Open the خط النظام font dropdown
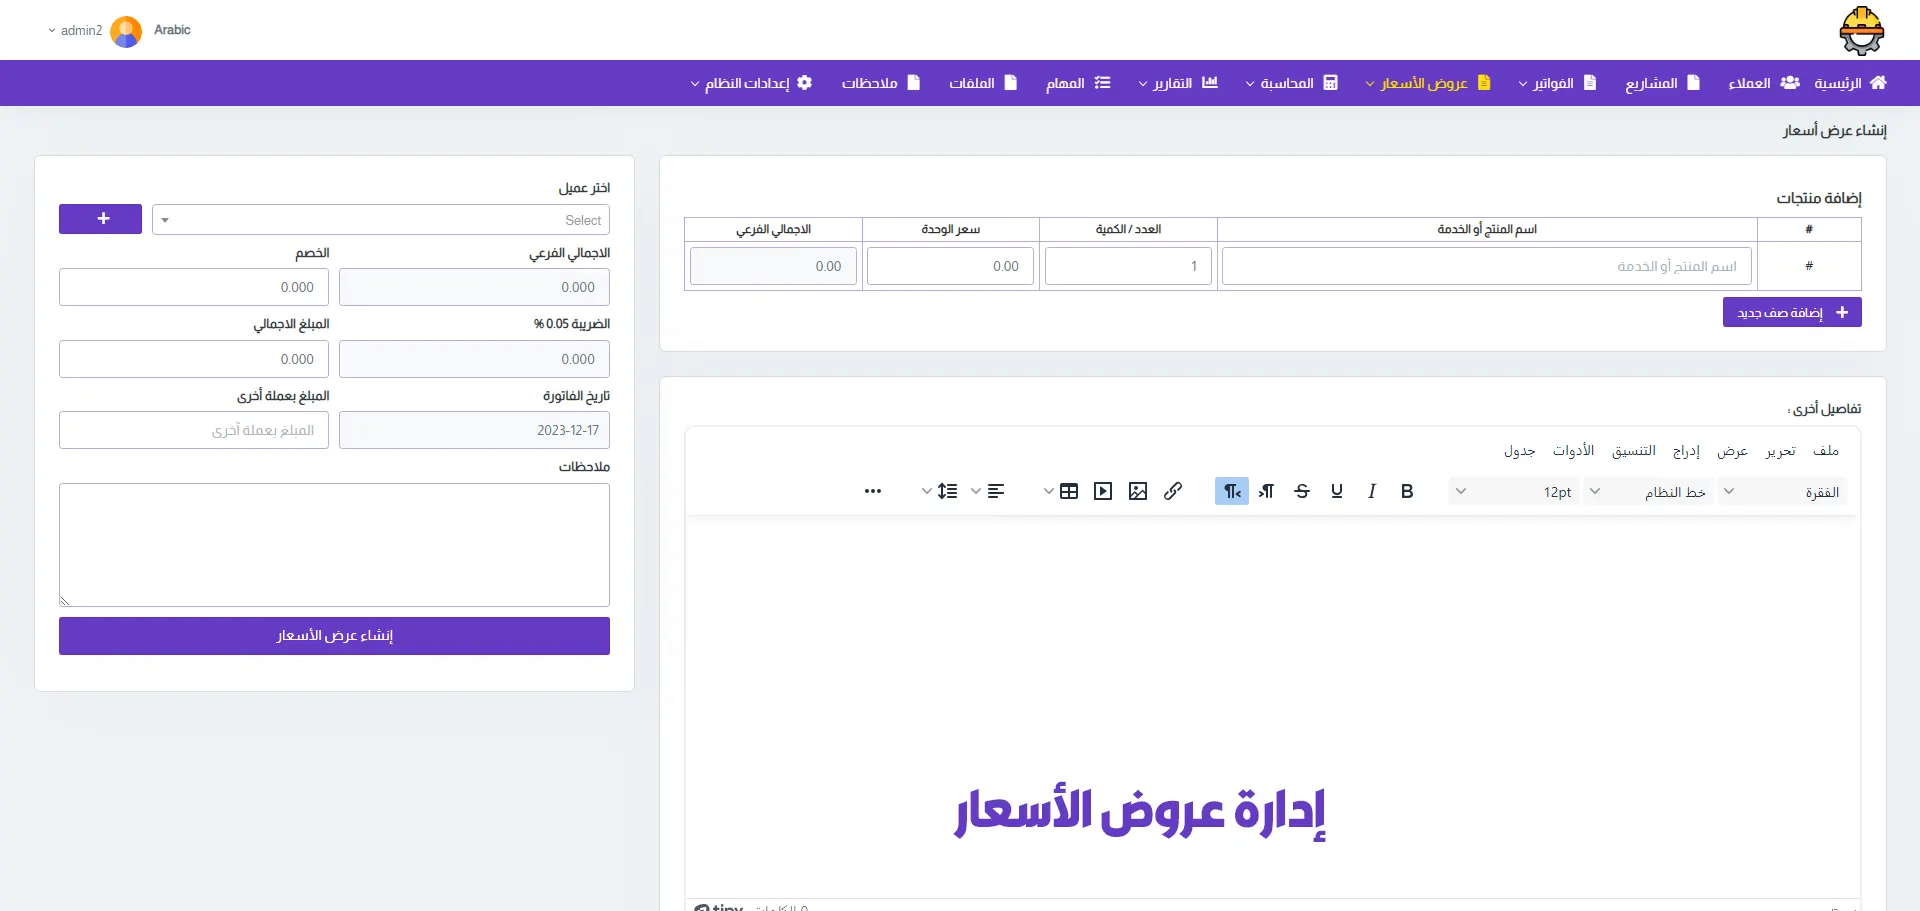Viewport: 1920px width, 911px height. (1648, 491)
